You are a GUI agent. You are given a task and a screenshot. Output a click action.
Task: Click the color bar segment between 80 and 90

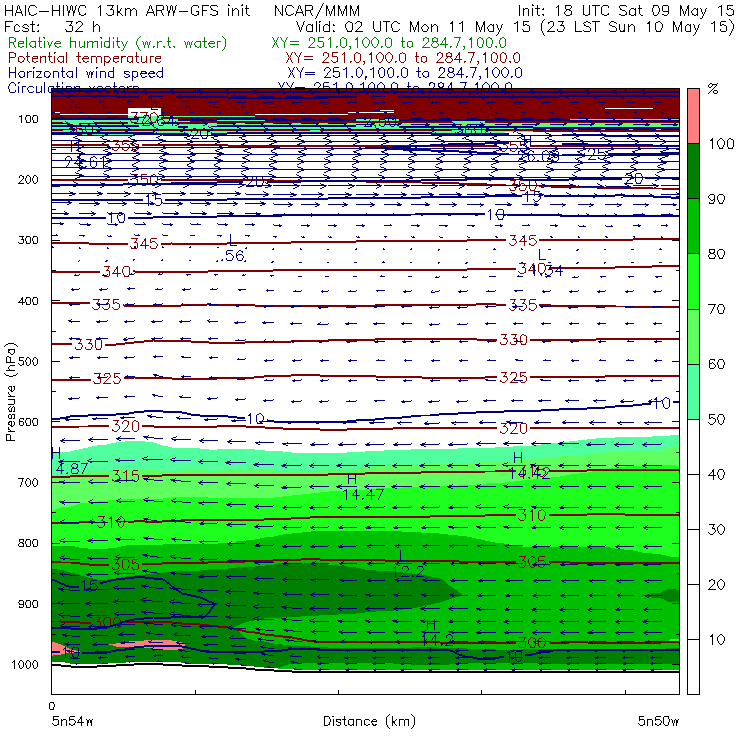693,226
